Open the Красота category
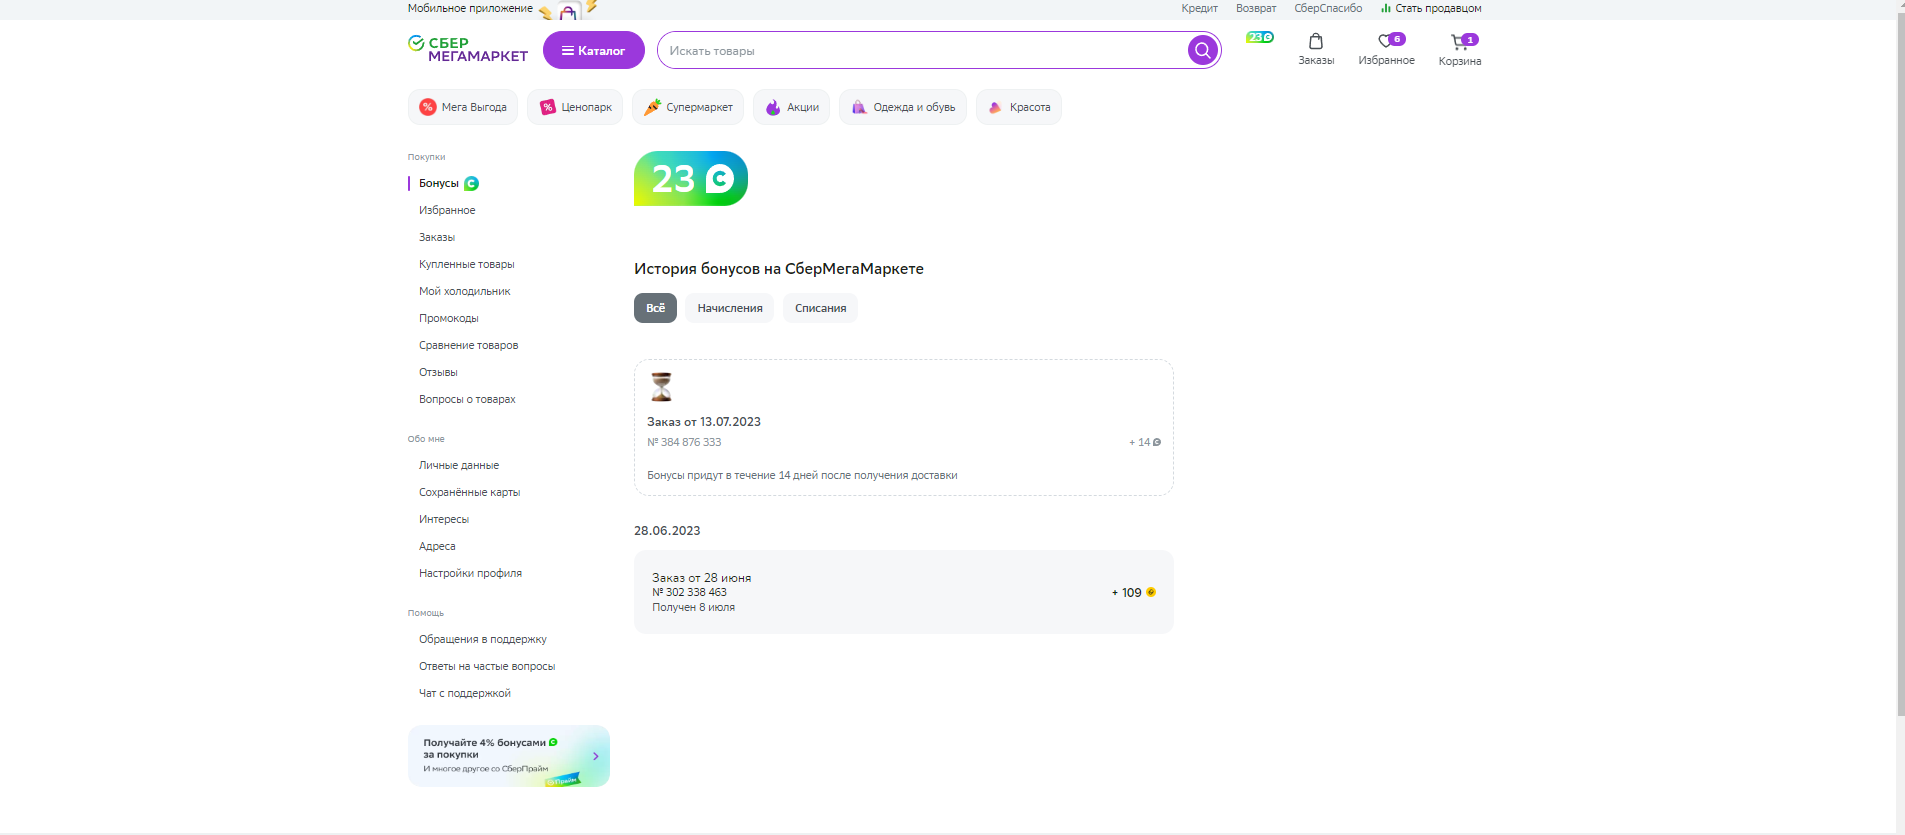 coord(1019,107)
